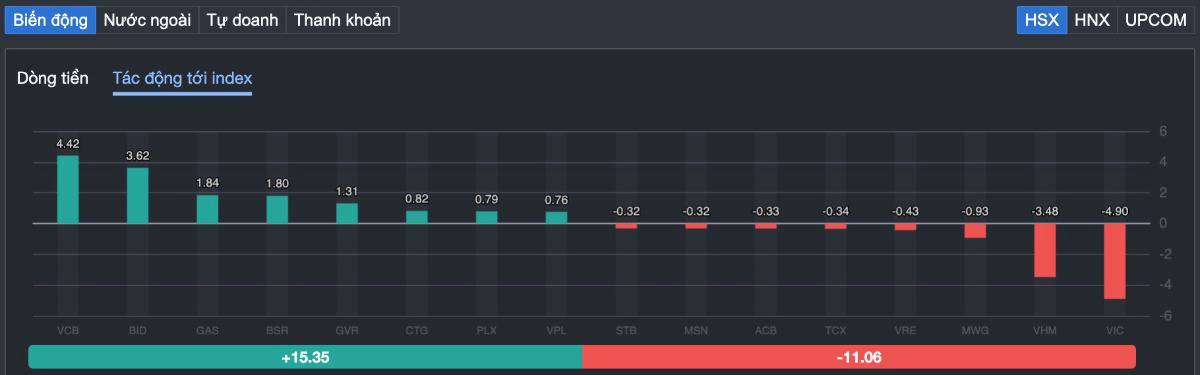The width and height of the screenshot is (1200, 375).
Task: Switch to UPCOM exchange
Action: [1155, 20]
